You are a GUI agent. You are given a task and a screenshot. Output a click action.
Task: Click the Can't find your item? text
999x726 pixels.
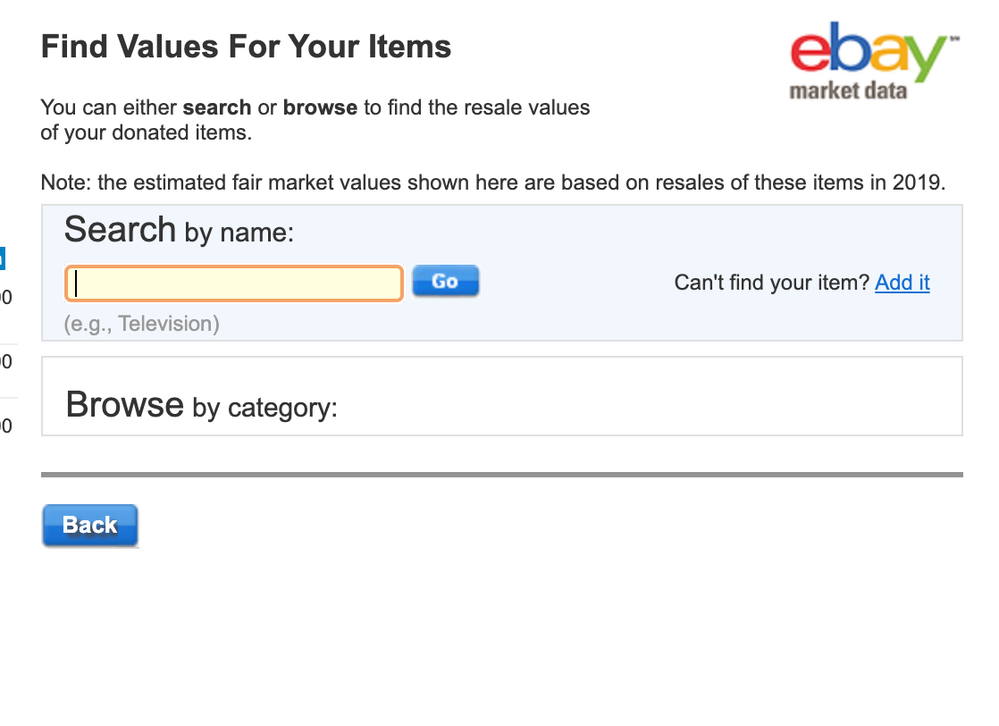[772, 282]
